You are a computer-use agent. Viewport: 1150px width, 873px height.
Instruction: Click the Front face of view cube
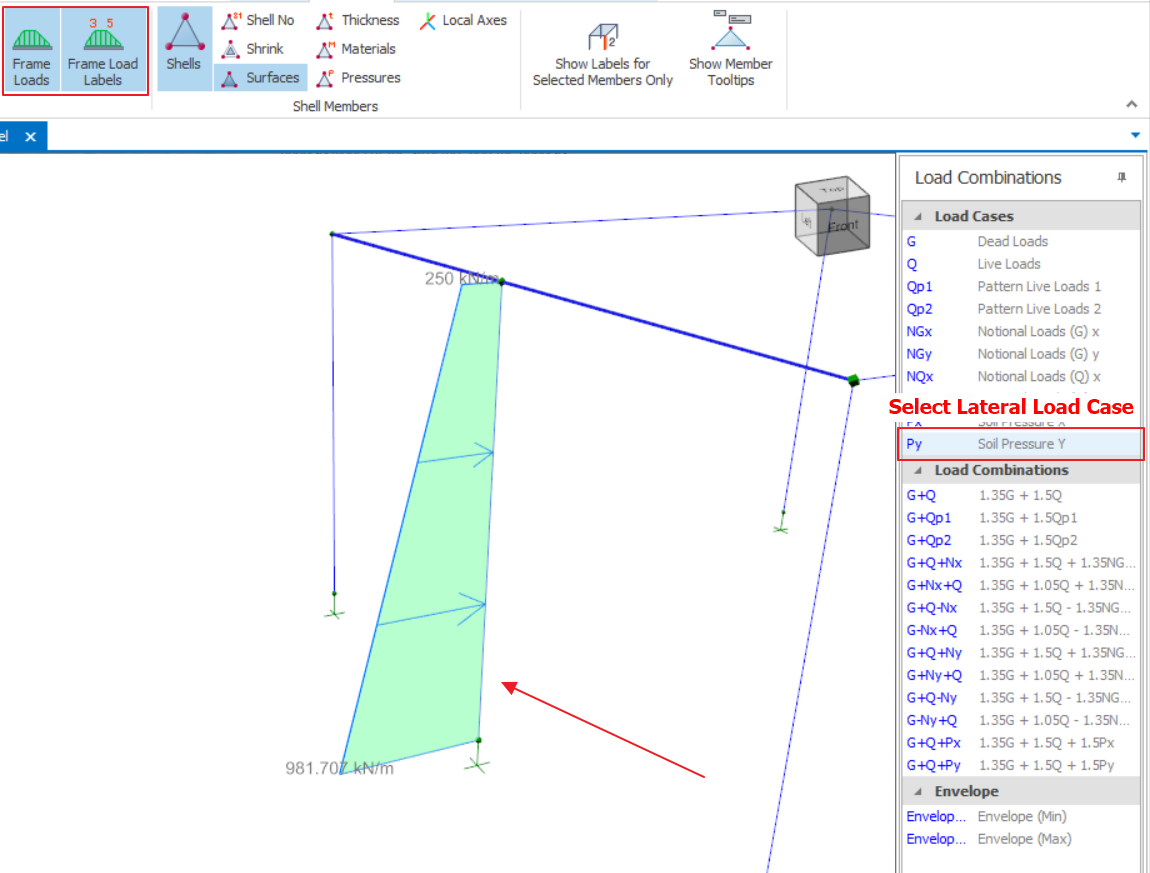coord(842,226)
